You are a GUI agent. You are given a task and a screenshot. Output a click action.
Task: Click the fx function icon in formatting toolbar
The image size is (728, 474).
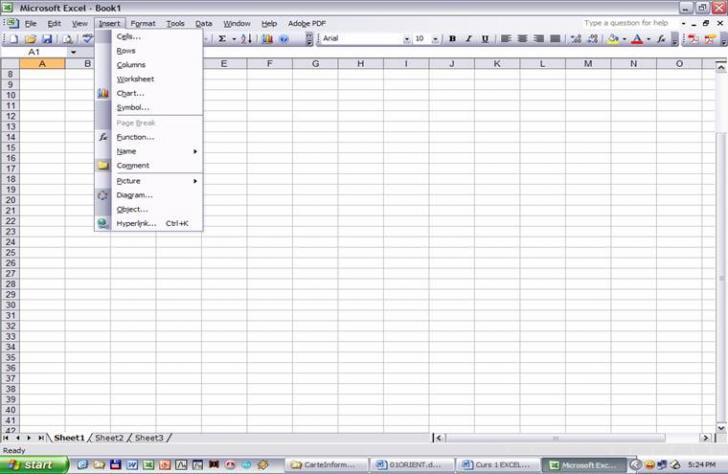click(x=661, y=39)
